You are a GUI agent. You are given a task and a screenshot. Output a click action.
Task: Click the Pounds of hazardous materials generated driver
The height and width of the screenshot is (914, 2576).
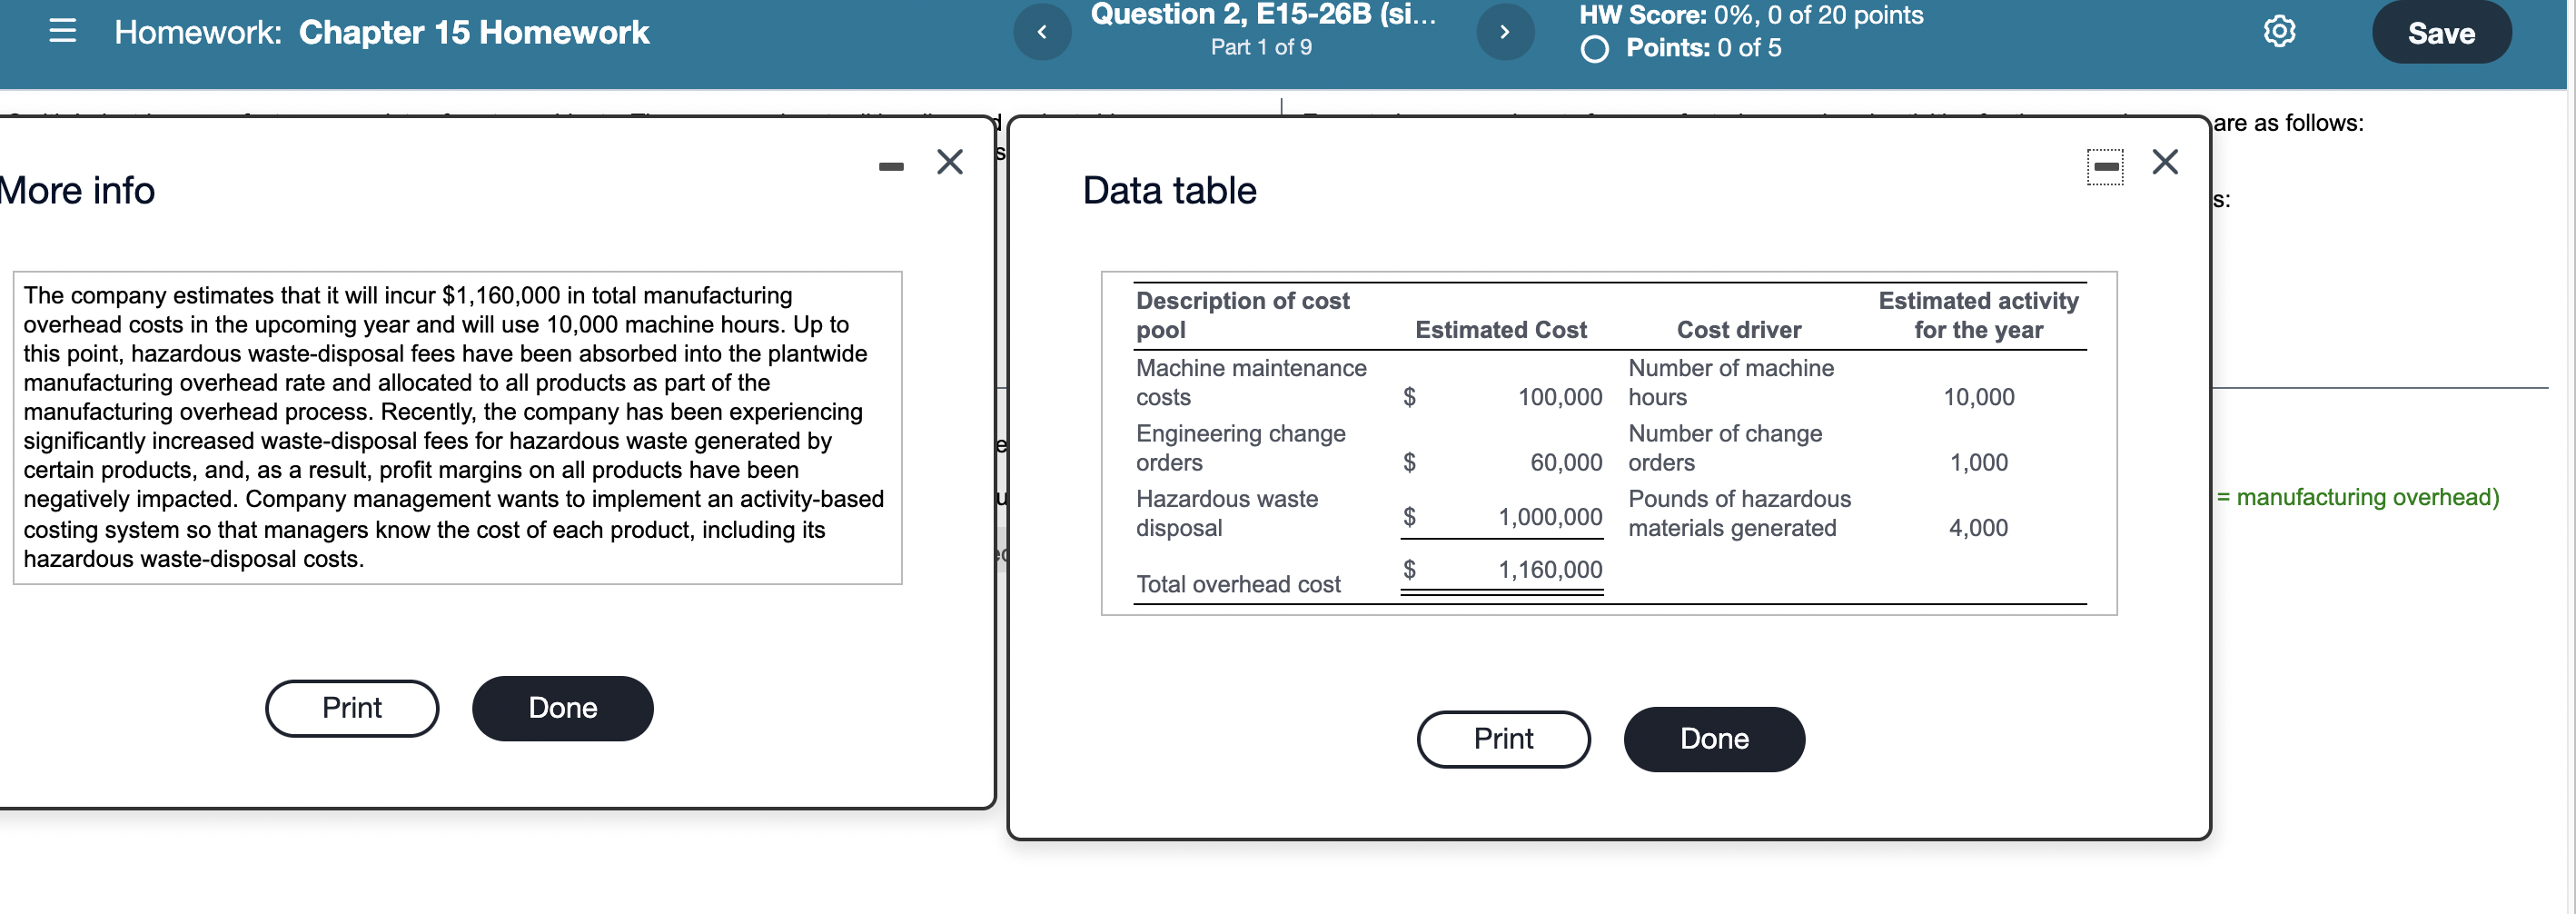pos(1739,513)
